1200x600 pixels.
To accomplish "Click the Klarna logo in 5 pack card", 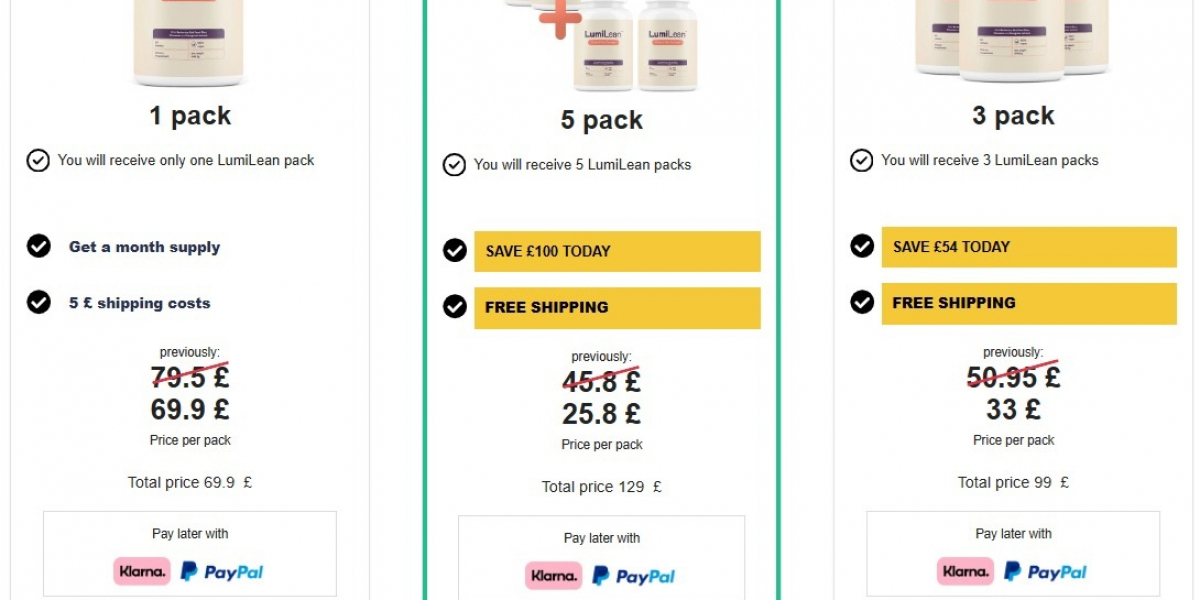I will tap(554, 576).
